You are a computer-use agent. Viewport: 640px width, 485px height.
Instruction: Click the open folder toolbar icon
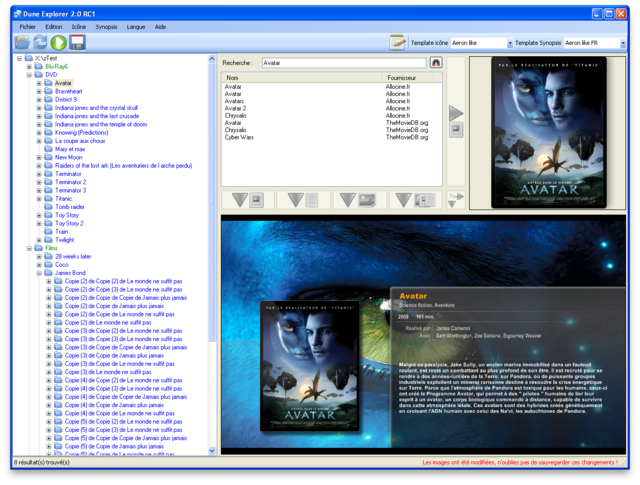(x=21, y=43)
